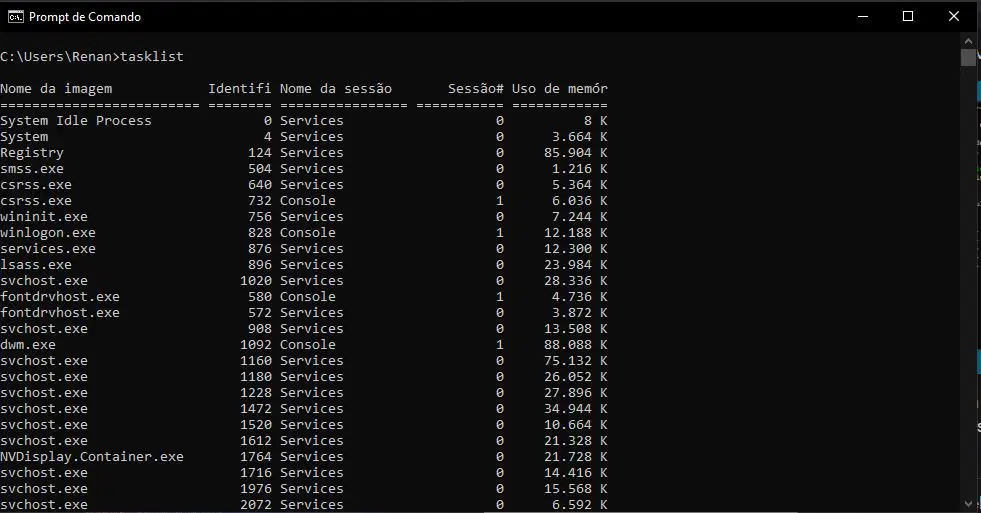Click PID value 1764
Image resolution: width=981 pixels, height=513 pixels.
coord(256,457)
